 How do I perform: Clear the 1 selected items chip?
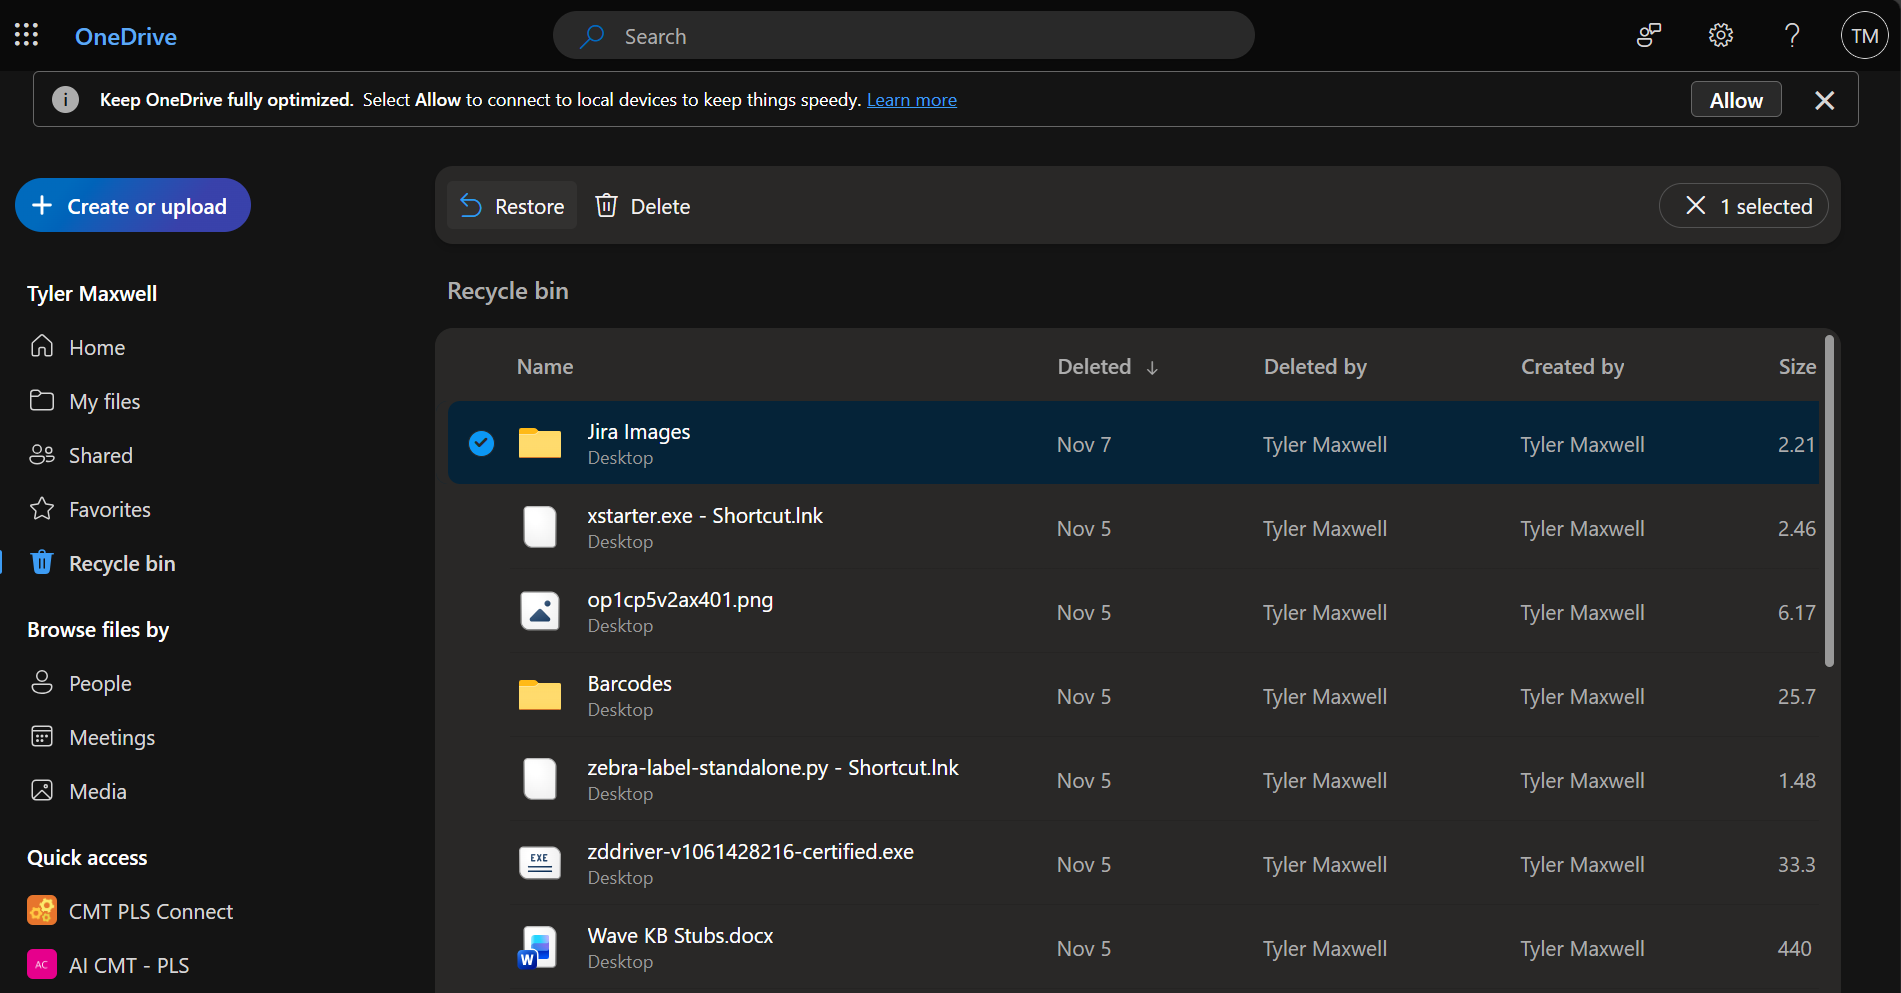pos(1743,206)
